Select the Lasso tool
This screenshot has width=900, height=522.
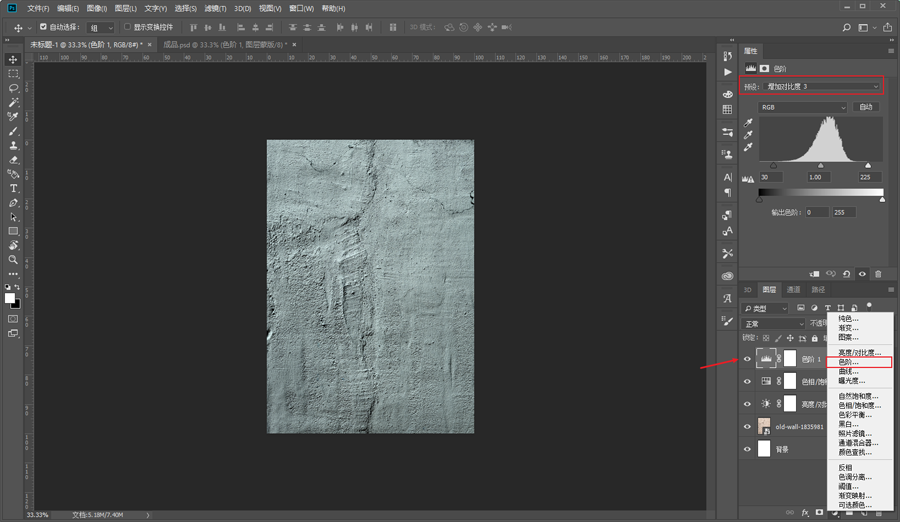pos(13,88)
